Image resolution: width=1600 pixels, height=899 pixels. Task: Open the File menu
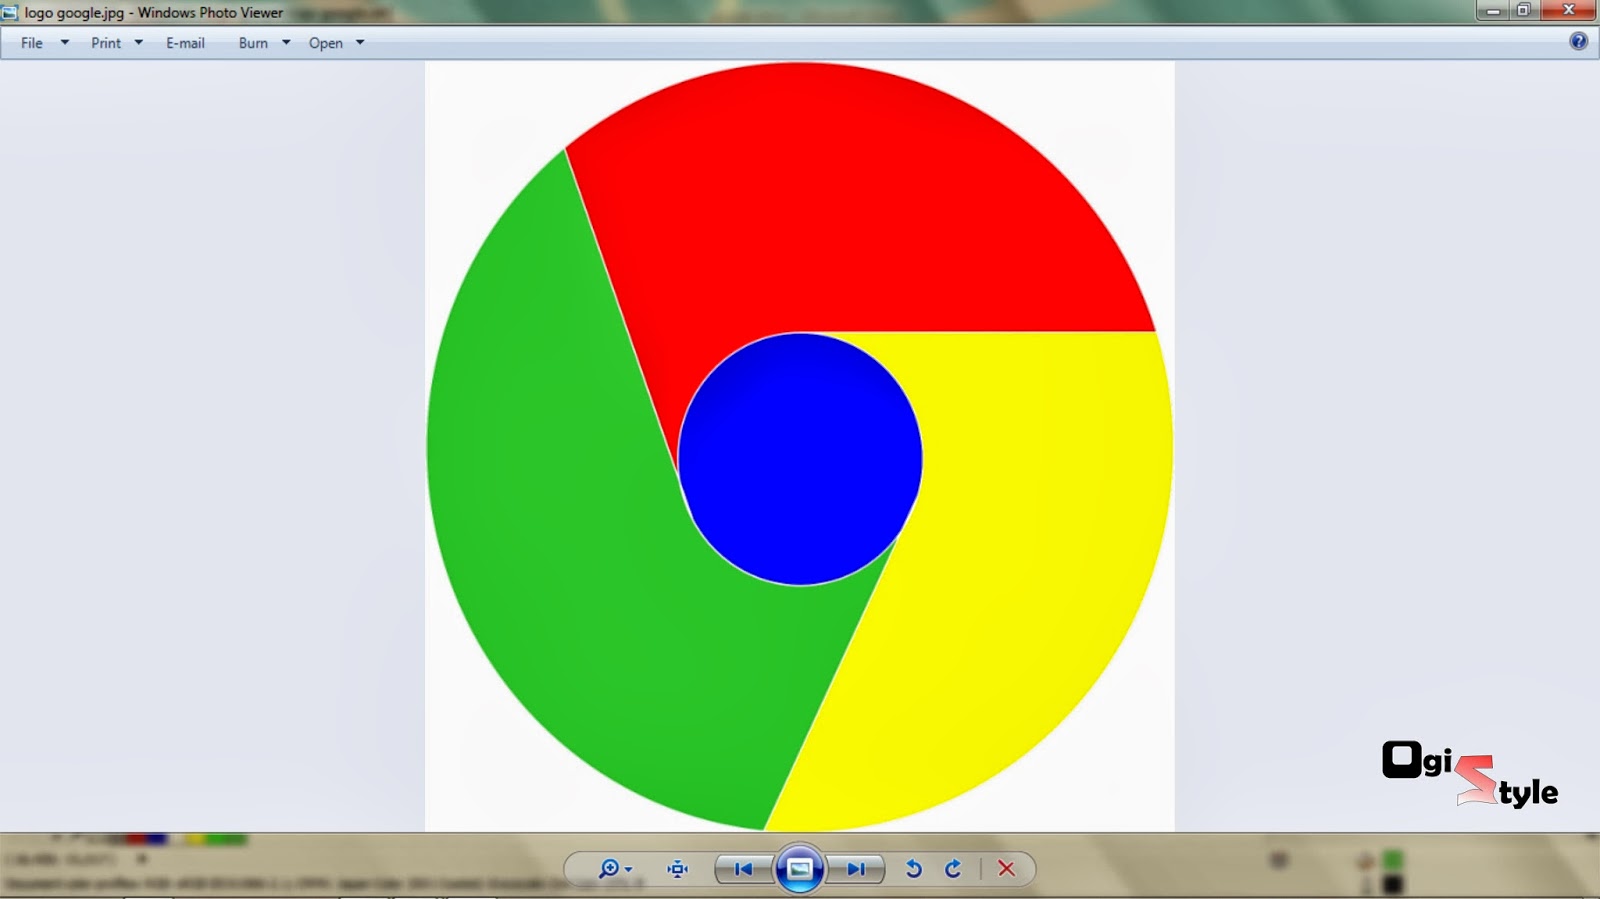coord(32,43)
